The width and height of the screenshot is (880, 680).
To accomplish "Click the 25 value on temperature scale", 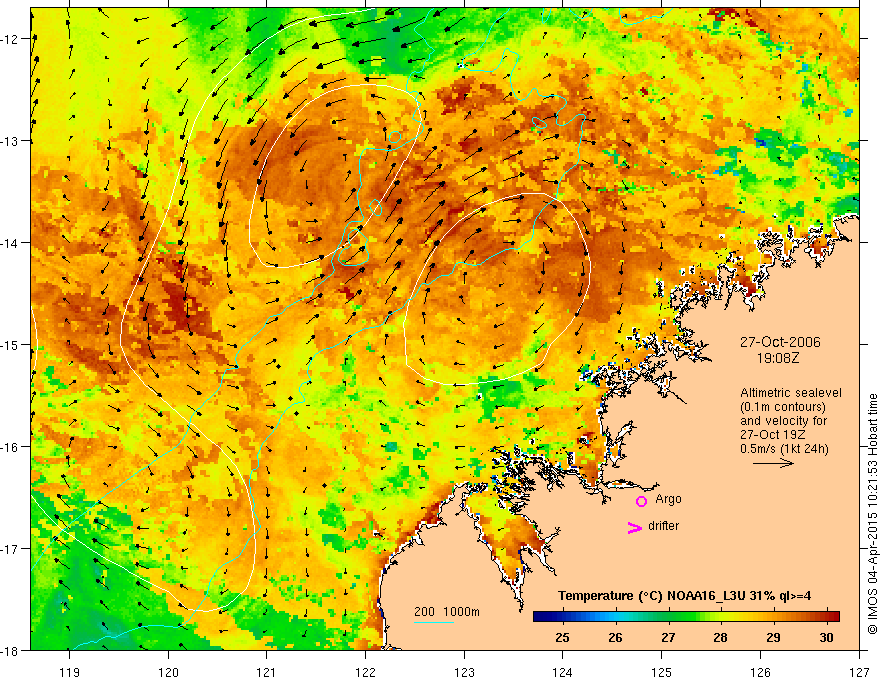I will (x=562, y=637).
